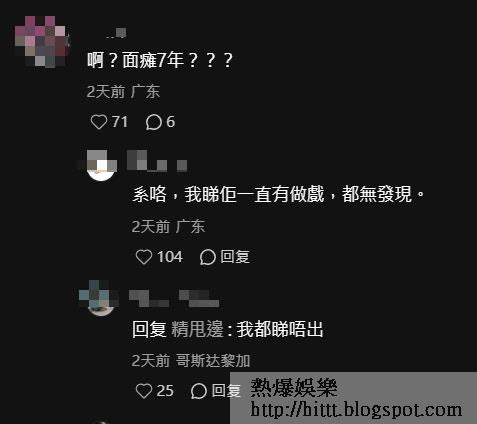Select the comment 啊?面瘫7年???

pos(160,60)
